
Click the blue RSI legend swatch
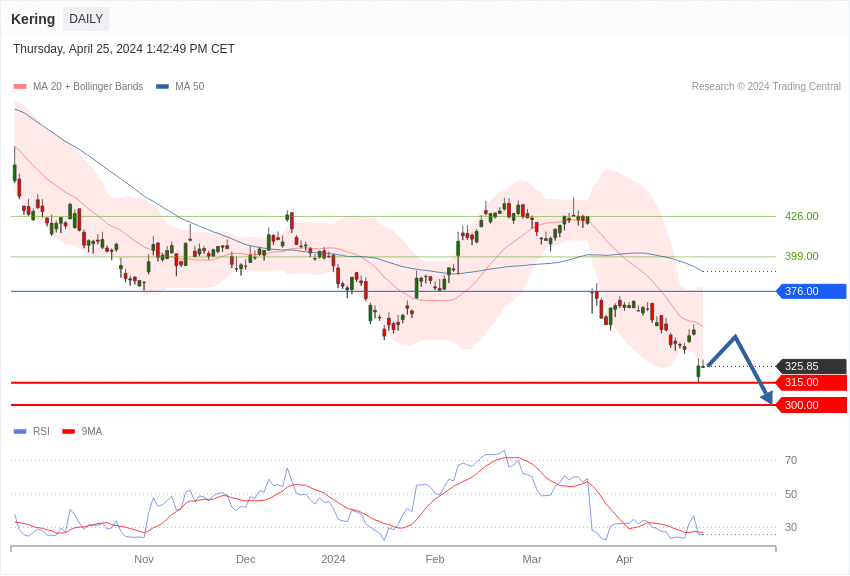(19, 432)
